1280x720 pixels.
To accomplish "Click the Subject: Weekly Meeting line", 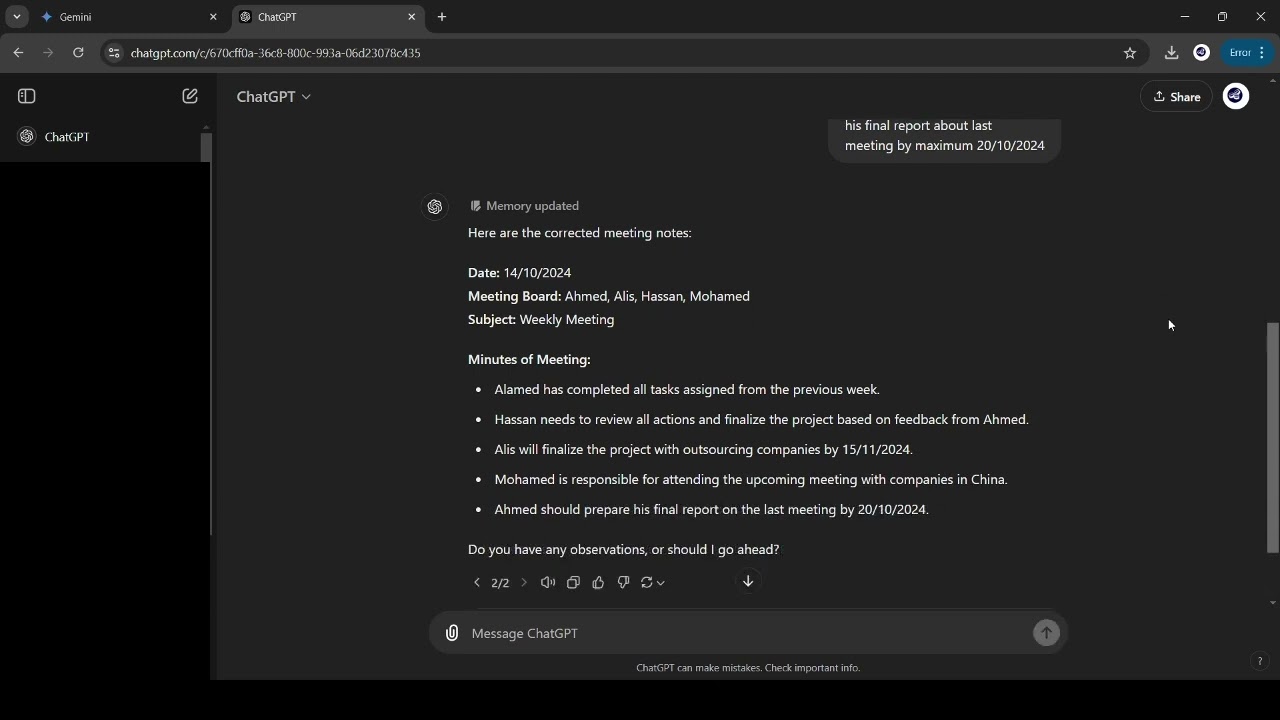I will (x=541, y=320).
